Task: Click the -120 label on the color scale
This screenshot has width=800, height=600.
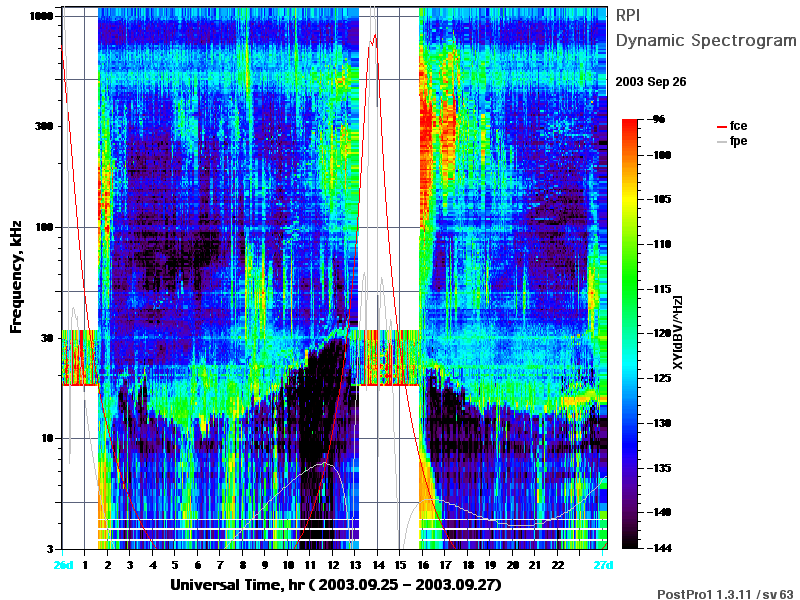Action: pos(660,333)
